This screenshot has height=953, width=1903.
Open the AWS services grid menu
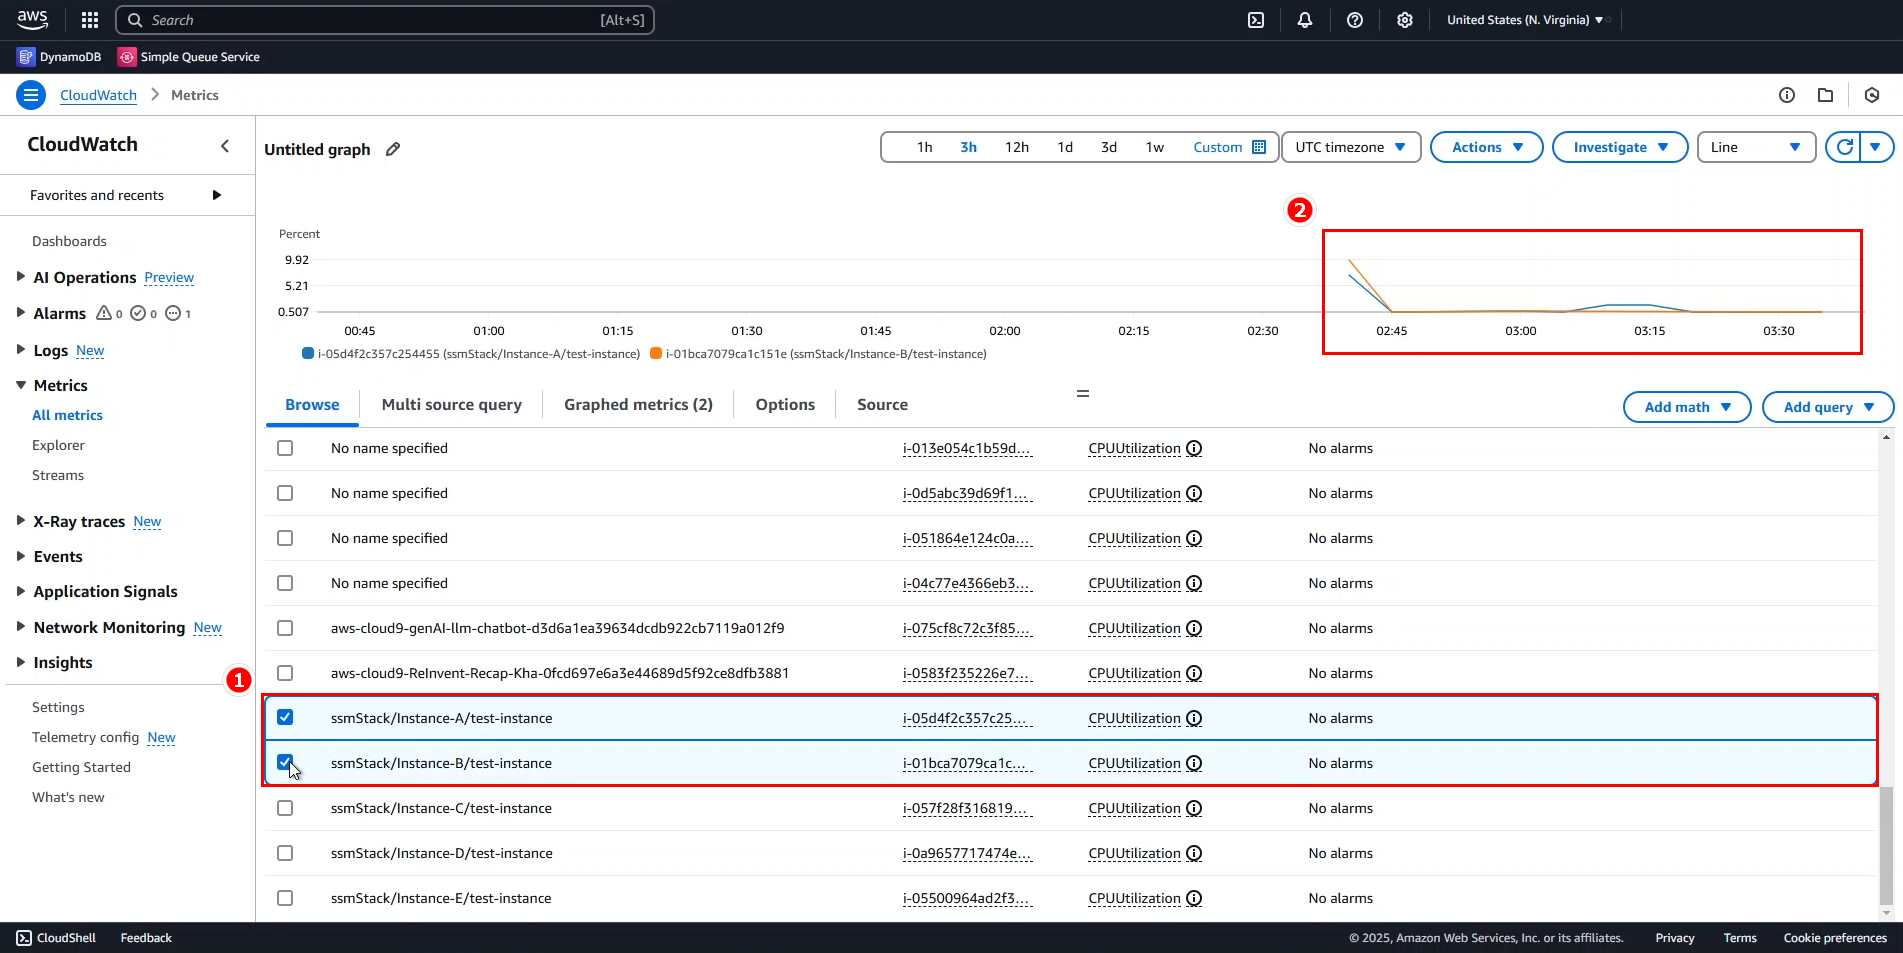[90, 20]
